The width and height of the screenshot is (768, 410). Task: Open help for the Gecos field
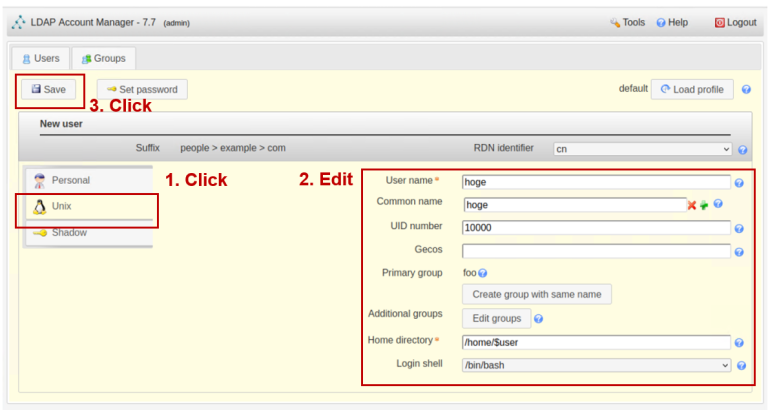739,251
